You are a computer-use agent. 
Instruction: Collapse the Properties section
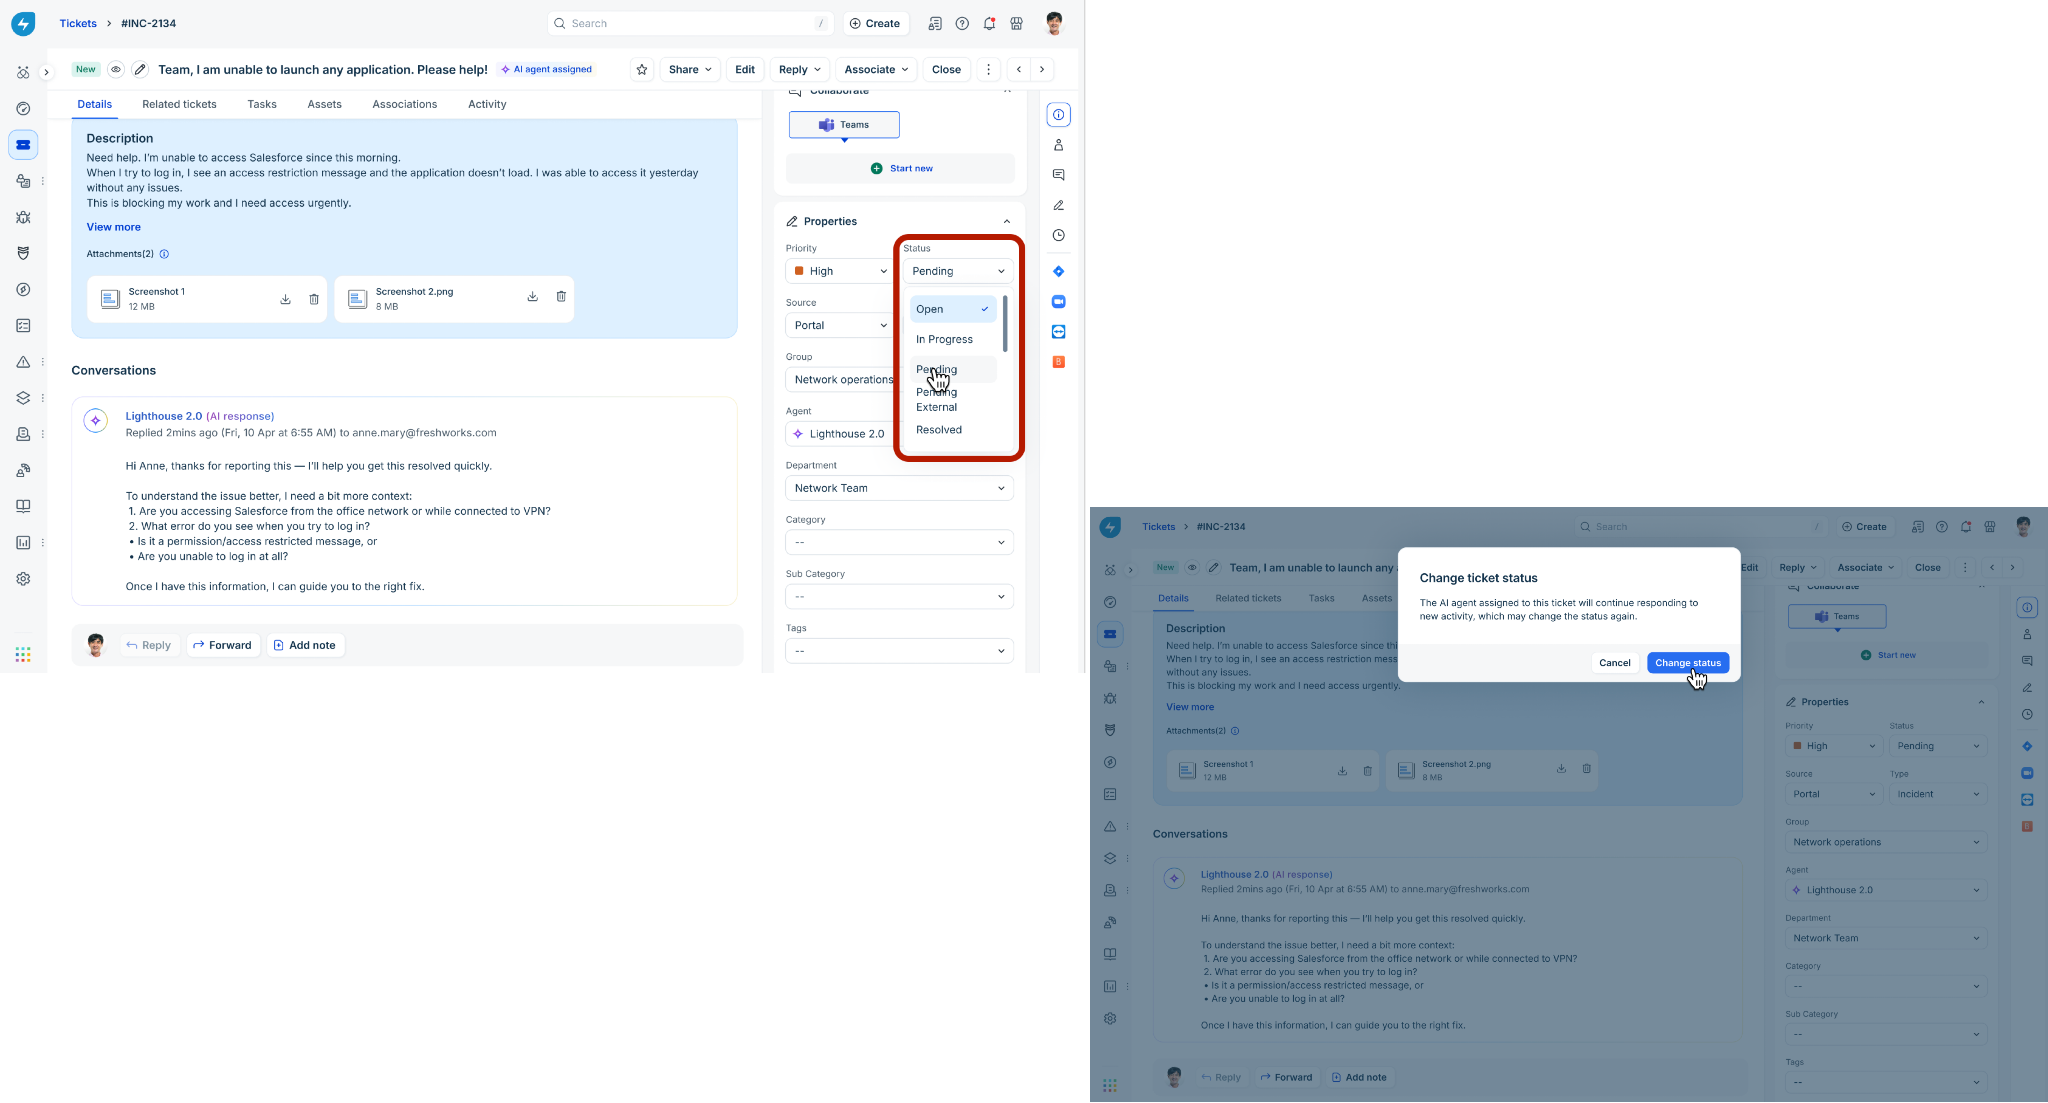[x=1006, y=222]
